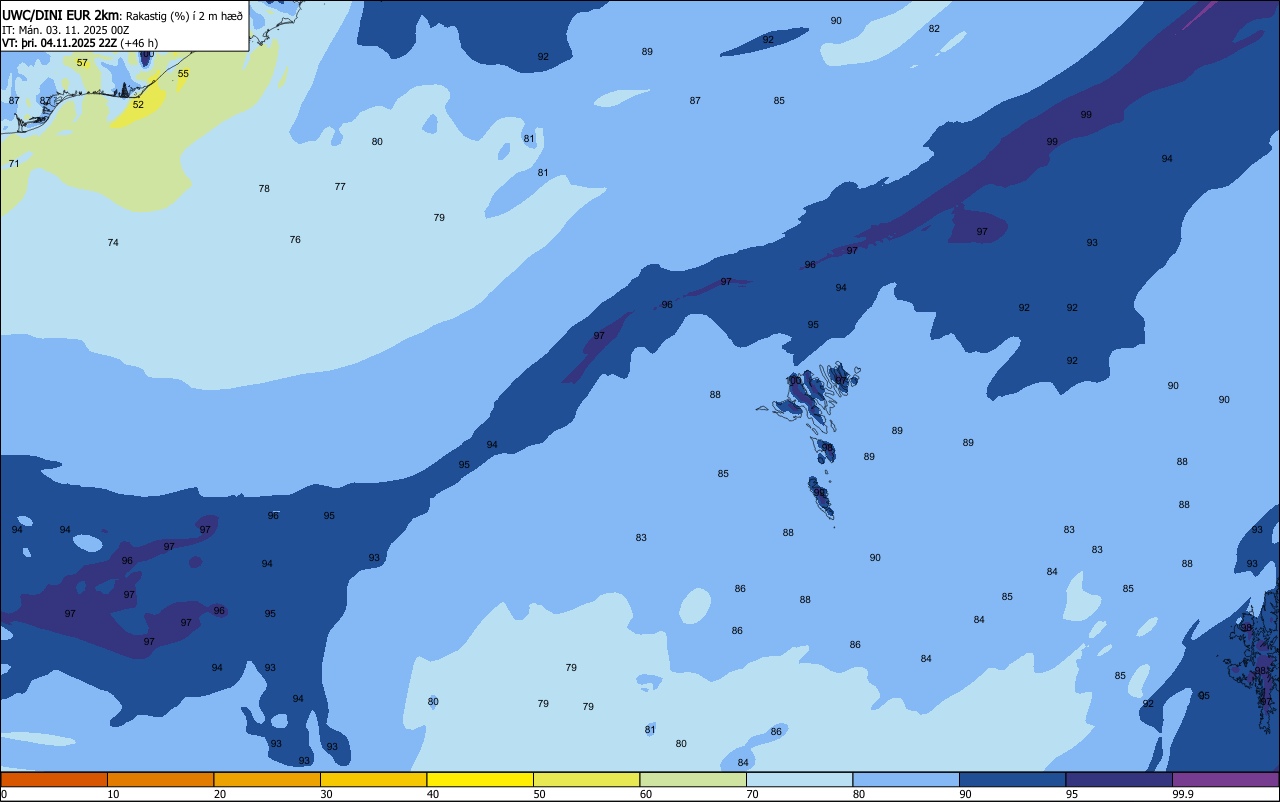
Task: Click the 90–95 dark blue legend swatch
Action: click(1012, 779)
